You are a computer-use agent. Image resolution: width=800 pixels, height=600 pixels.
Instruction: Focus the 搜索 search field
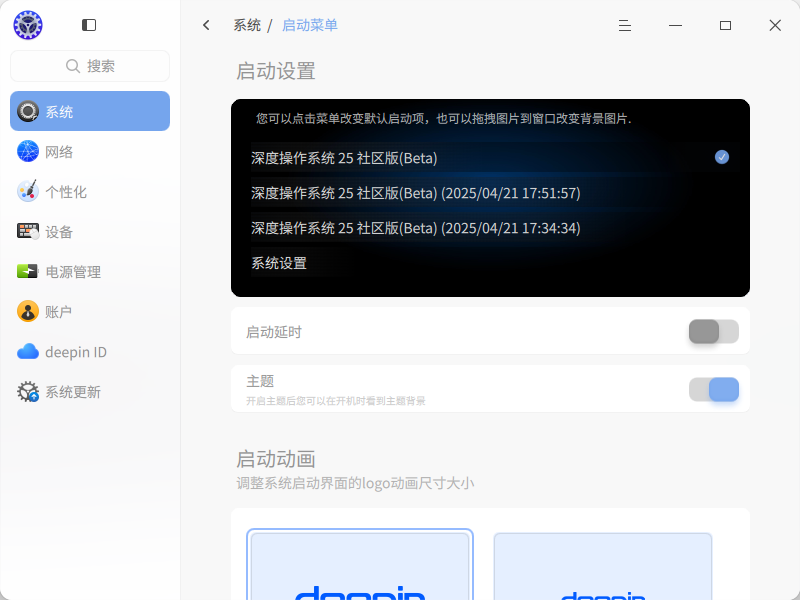pyautogui.click(x=90, y=66)
